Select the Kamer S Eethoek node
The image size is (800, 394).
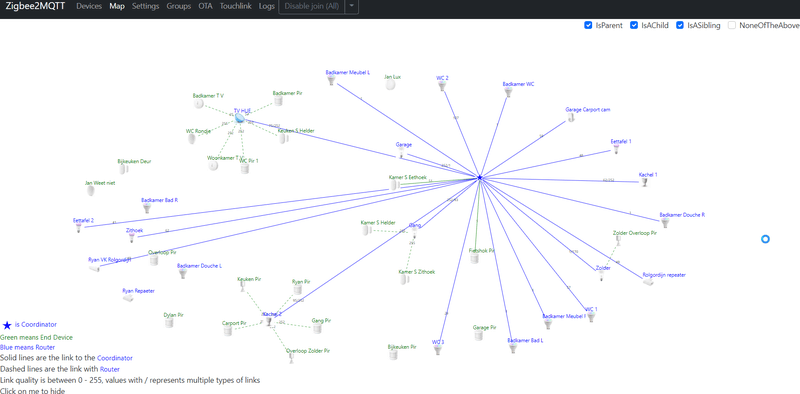(394, 185)
